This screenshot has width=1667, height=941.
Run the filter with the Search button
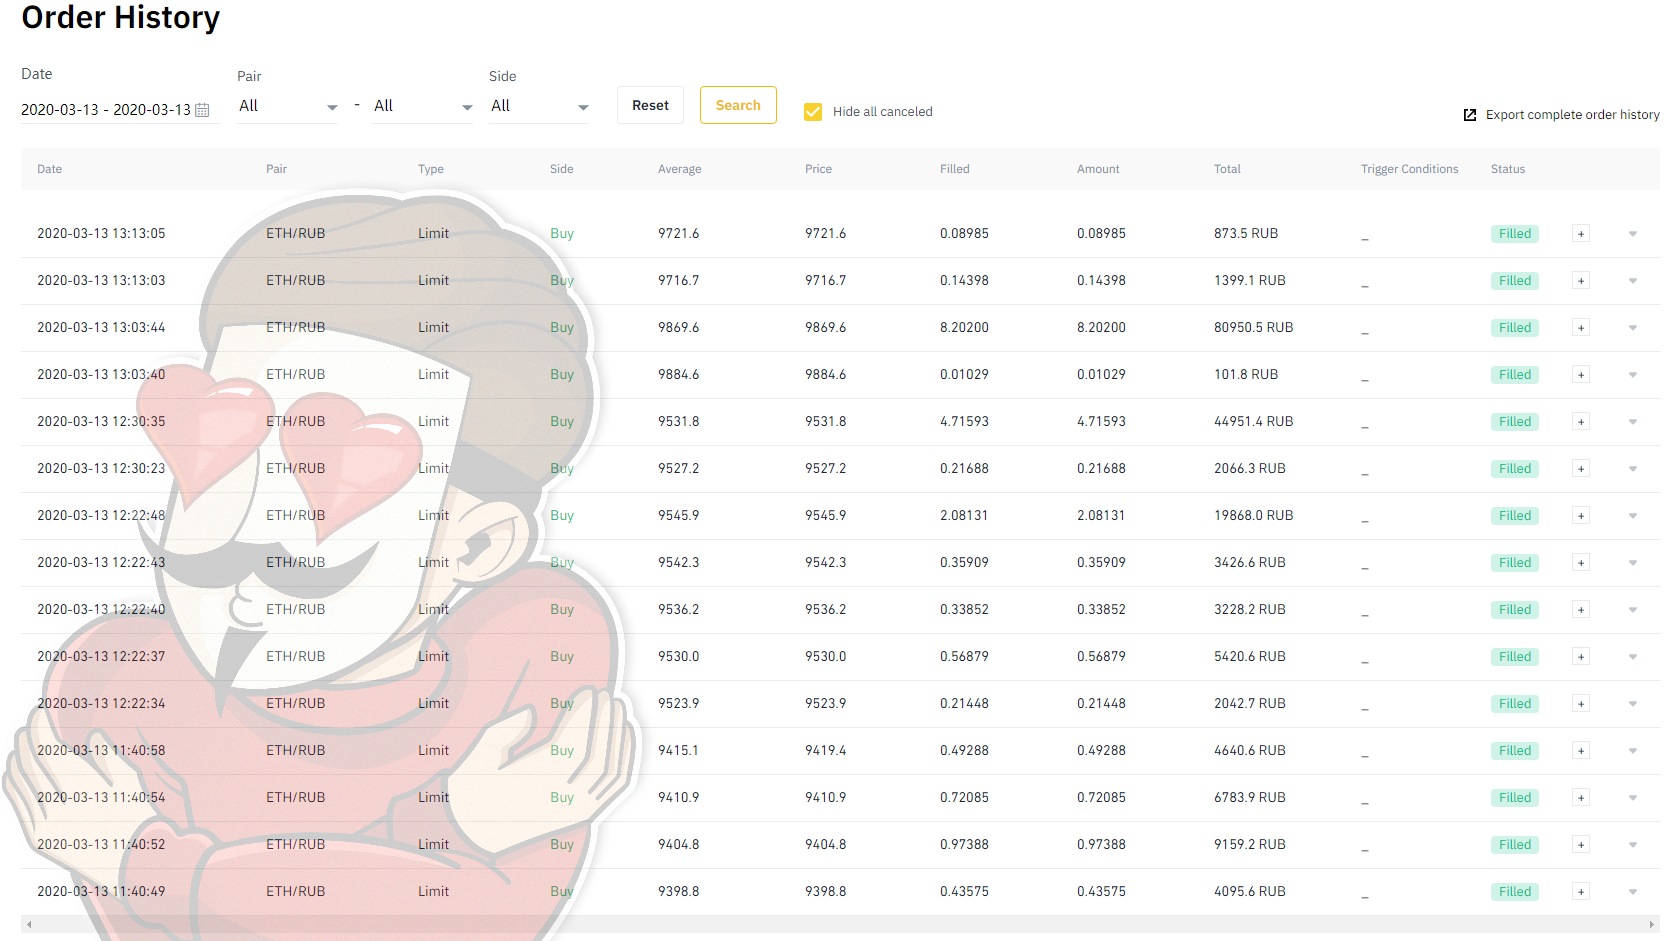pyautogui.click(x=738, y=105)
